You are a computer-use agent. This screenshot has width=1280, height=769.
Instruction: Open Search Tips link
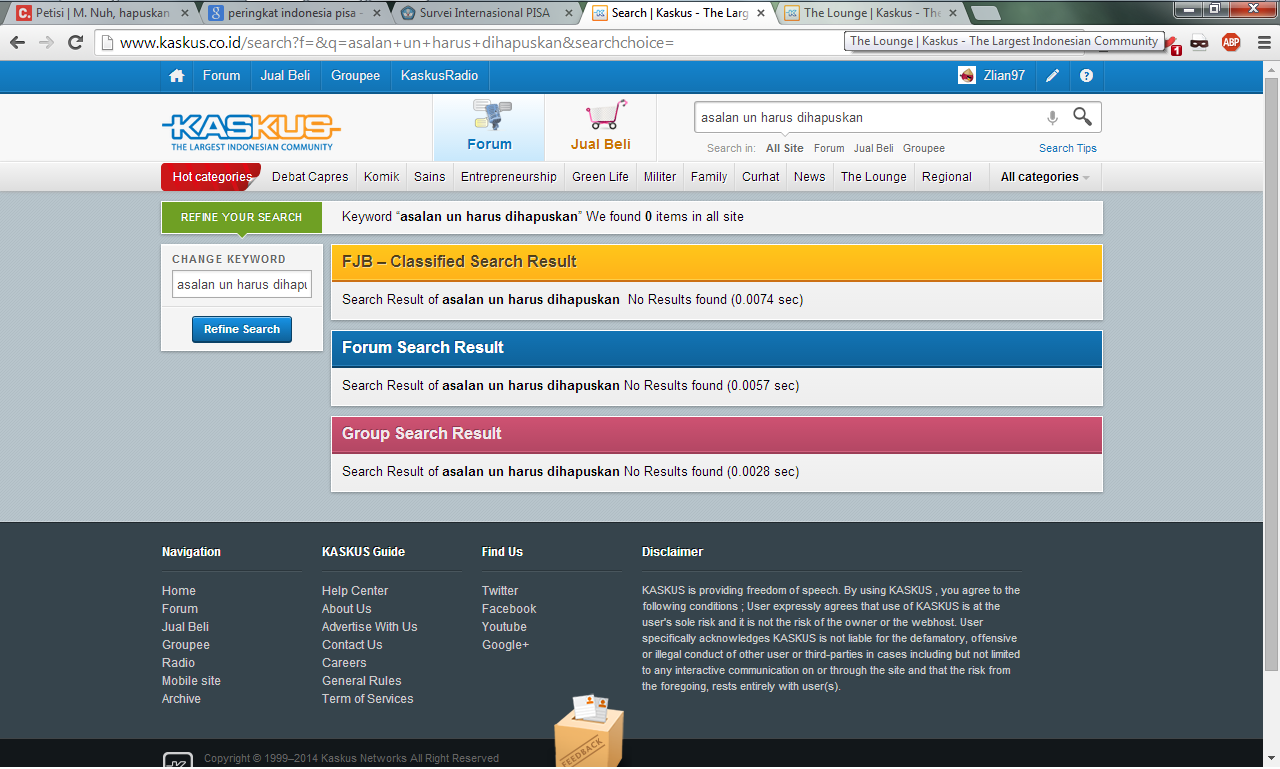tap(1068, 148)
